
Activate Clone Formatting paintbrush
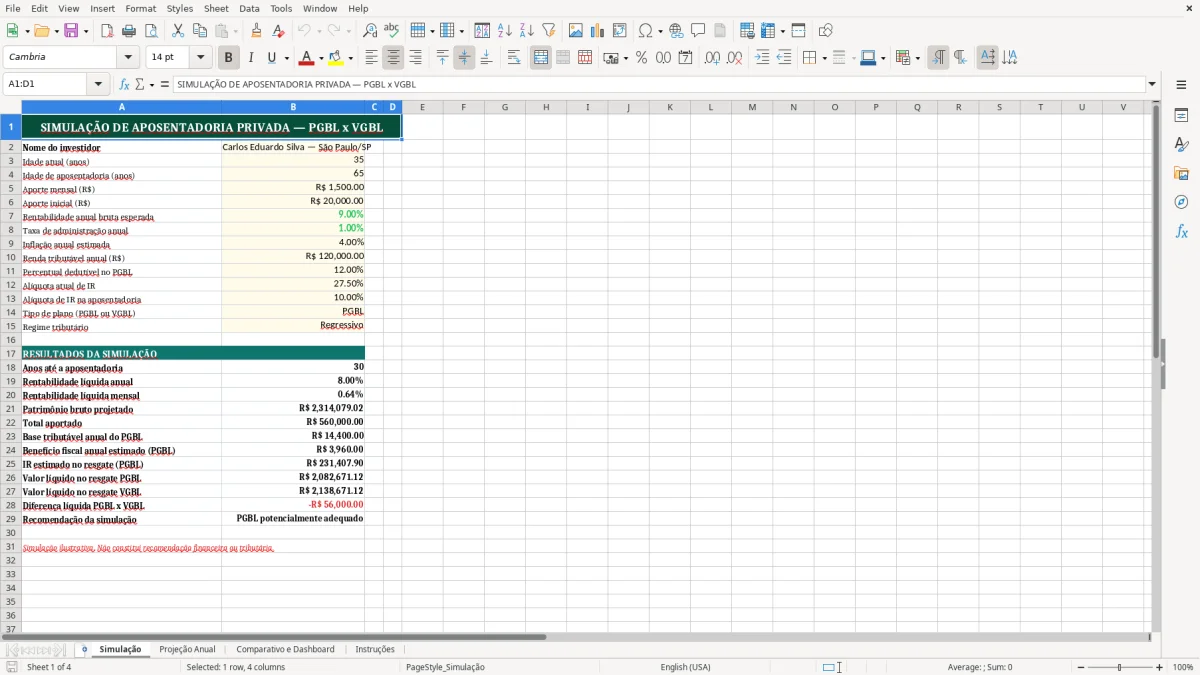pyautogui.click(x=256, y=31)
